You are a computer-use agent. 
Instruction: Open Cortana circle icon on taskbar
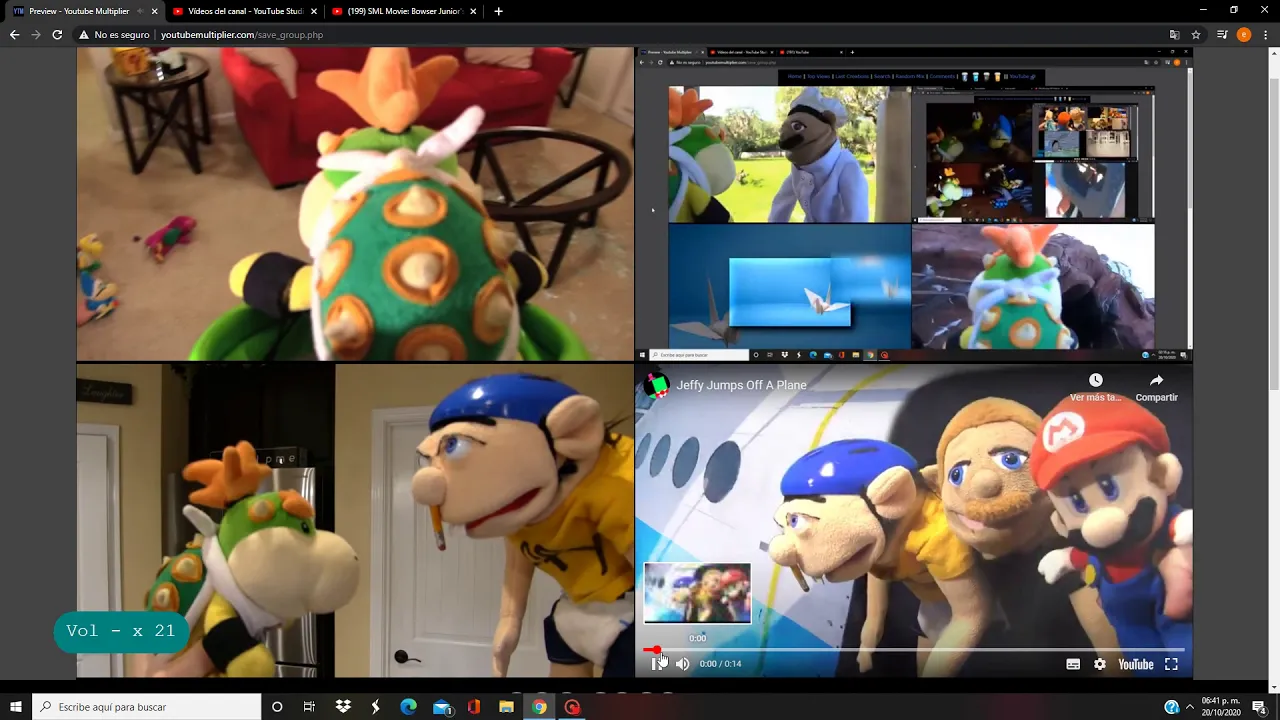pos(277,707)
